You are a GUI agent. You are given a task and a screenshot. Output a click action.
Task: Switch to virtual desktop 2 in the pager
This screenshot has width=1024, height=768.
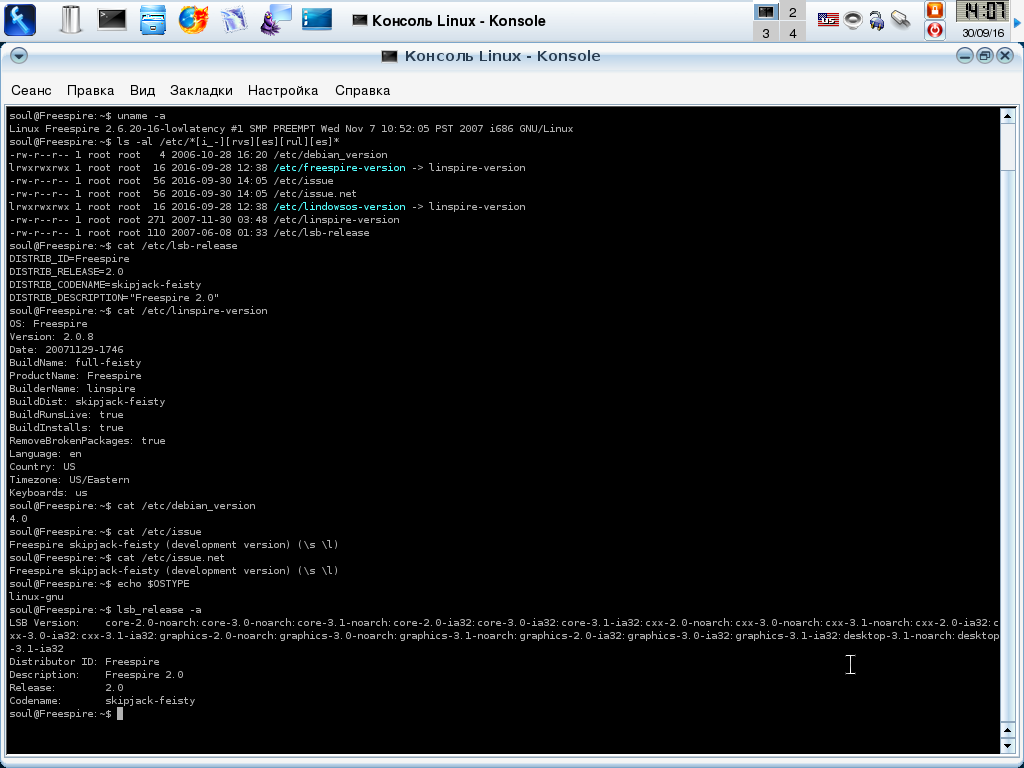pyautogui.click(x=792, y=12)
